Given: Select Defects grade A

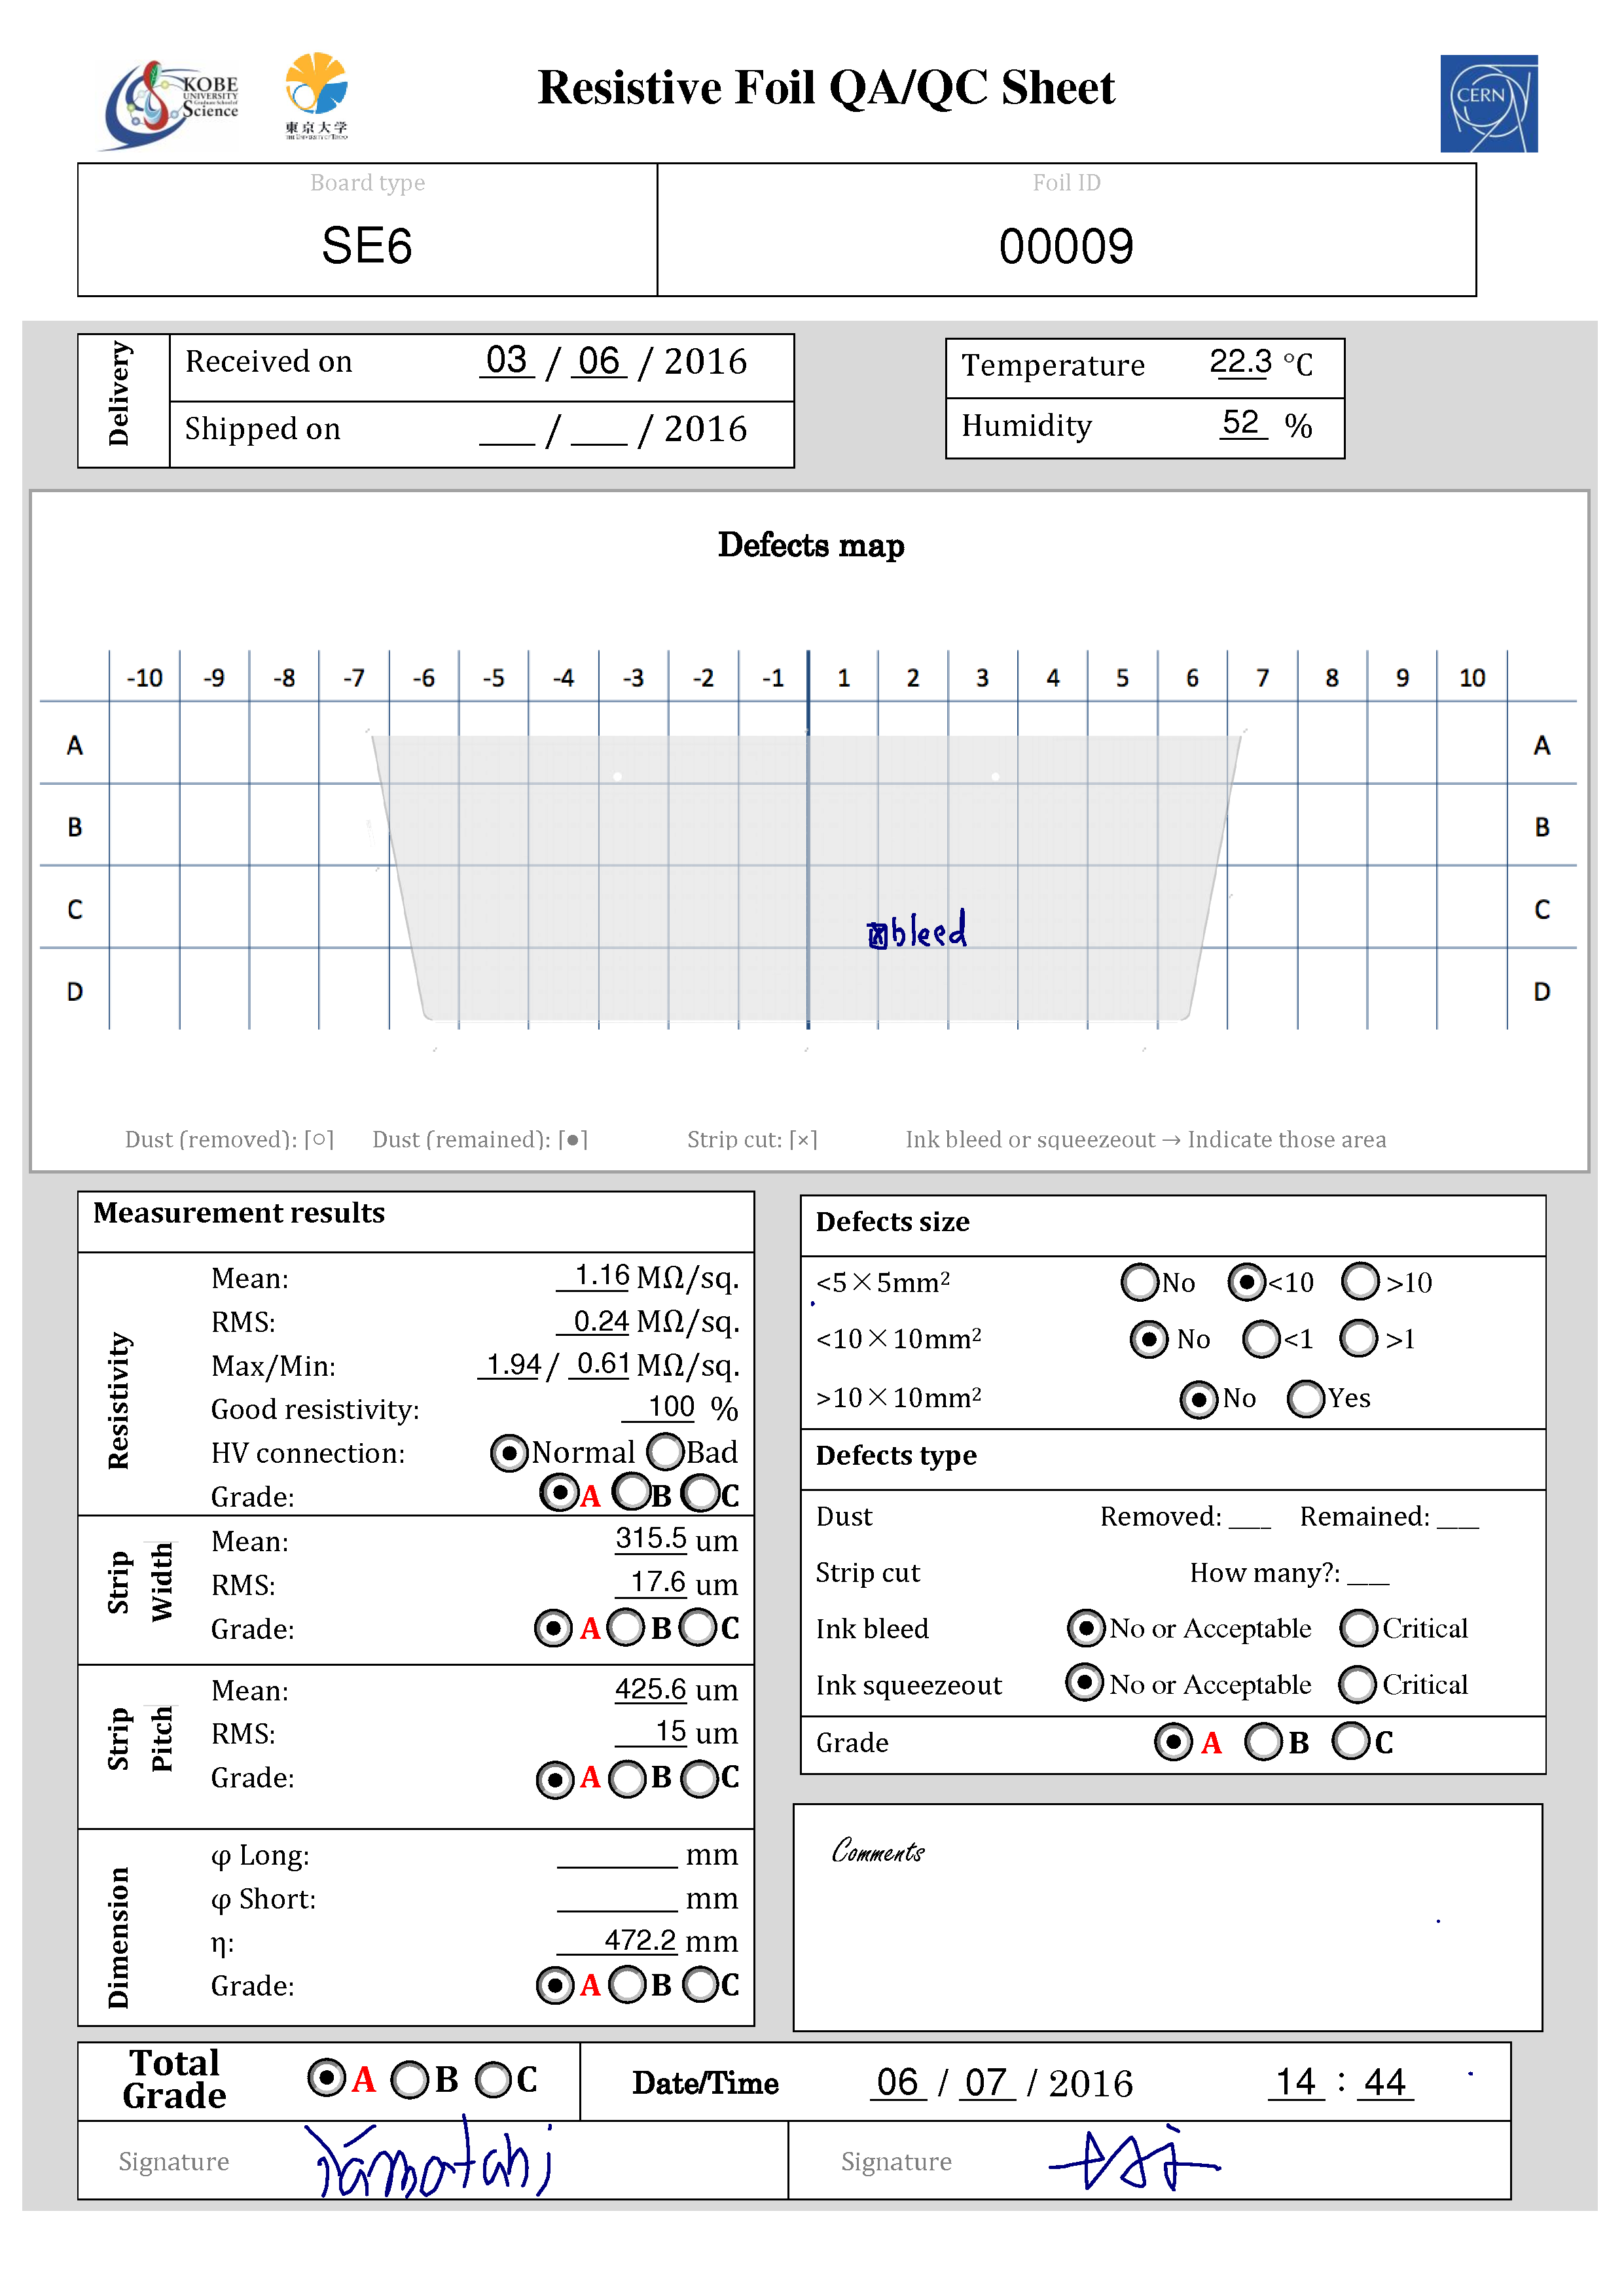Looking at the screenshot, I should coord(1173,1742).
